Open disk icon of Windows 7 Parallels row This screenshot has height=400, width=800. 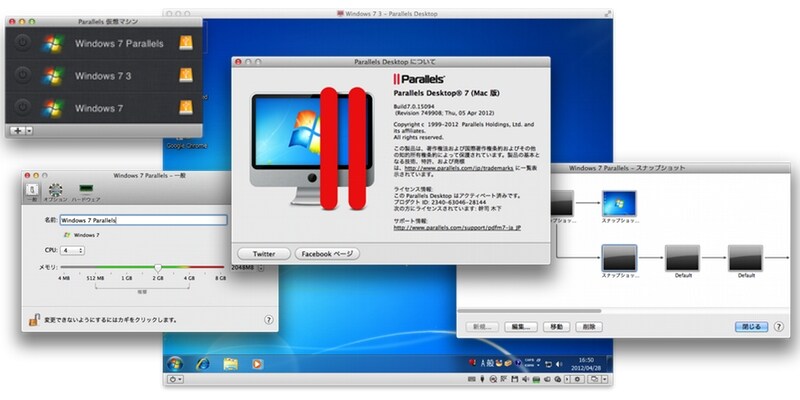click(x=186, y=43)
